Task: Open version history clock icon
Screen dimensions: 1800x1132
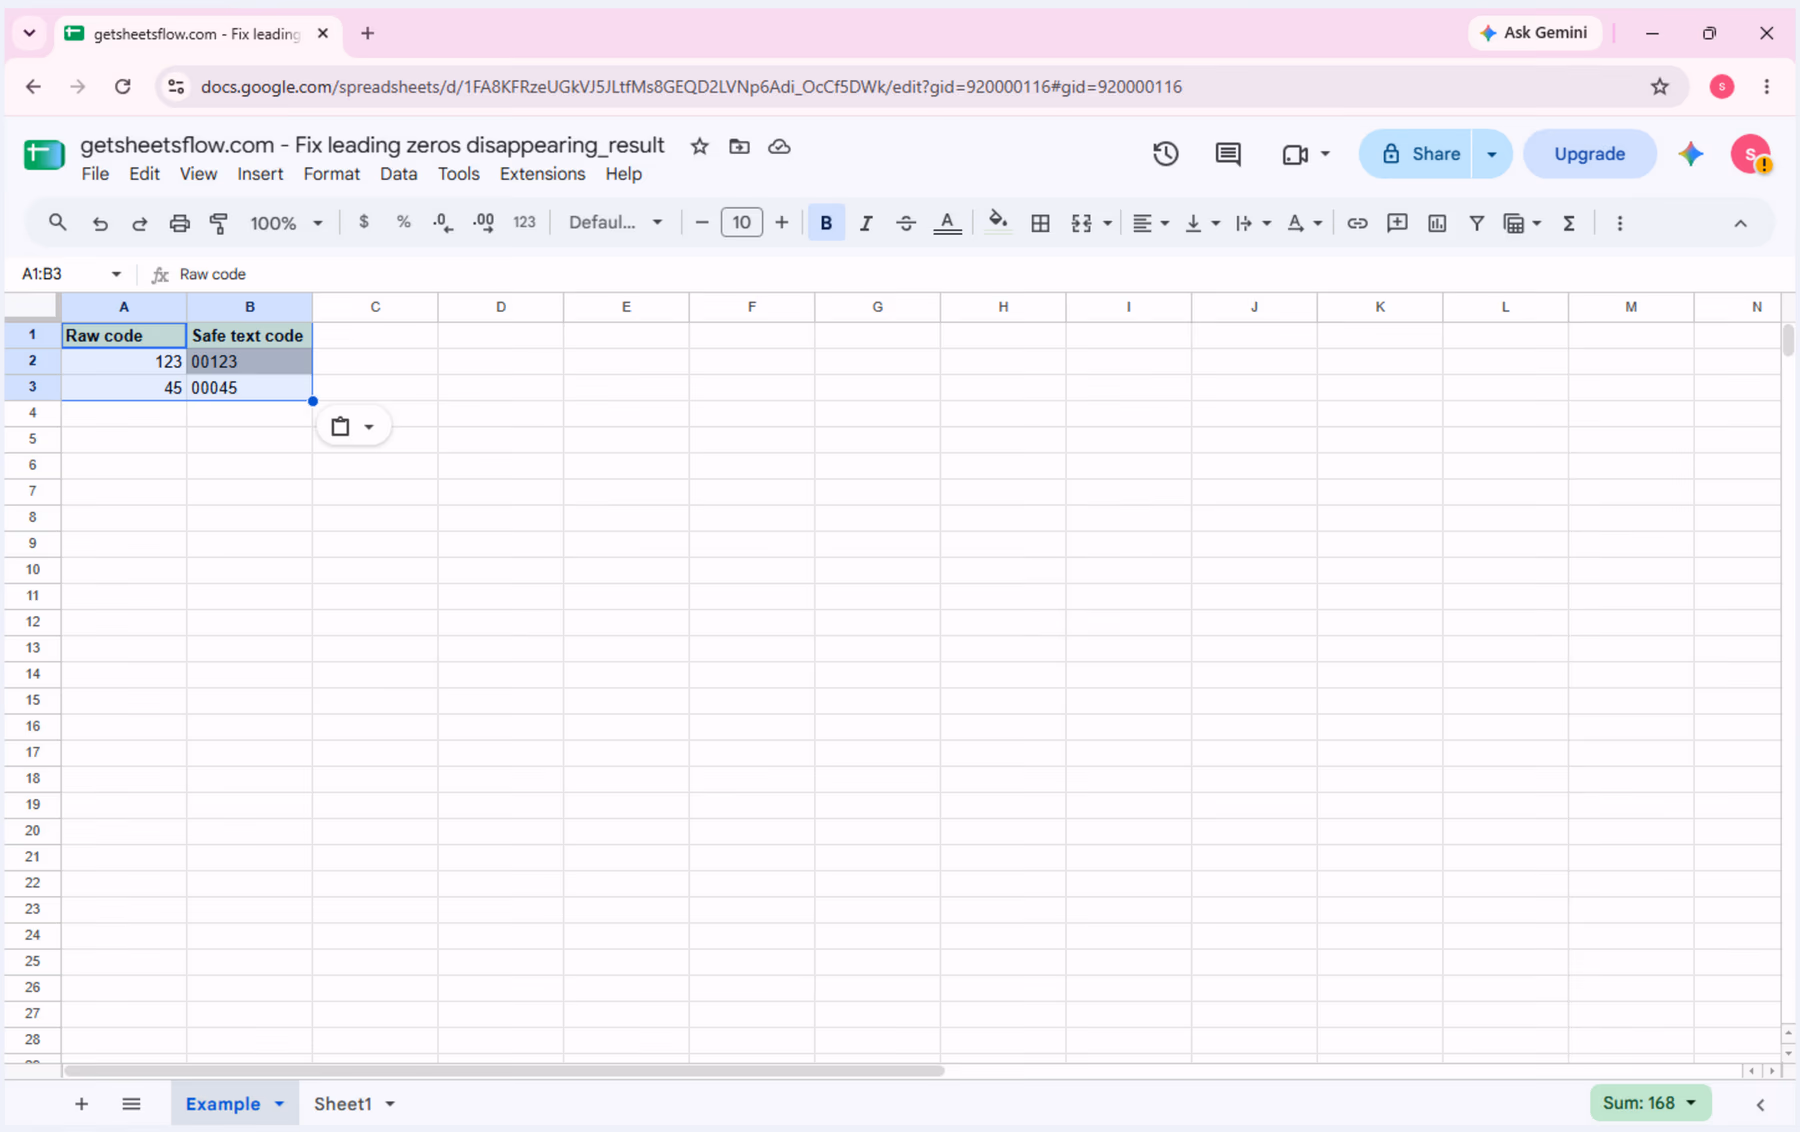Action: pos(1165,154)
